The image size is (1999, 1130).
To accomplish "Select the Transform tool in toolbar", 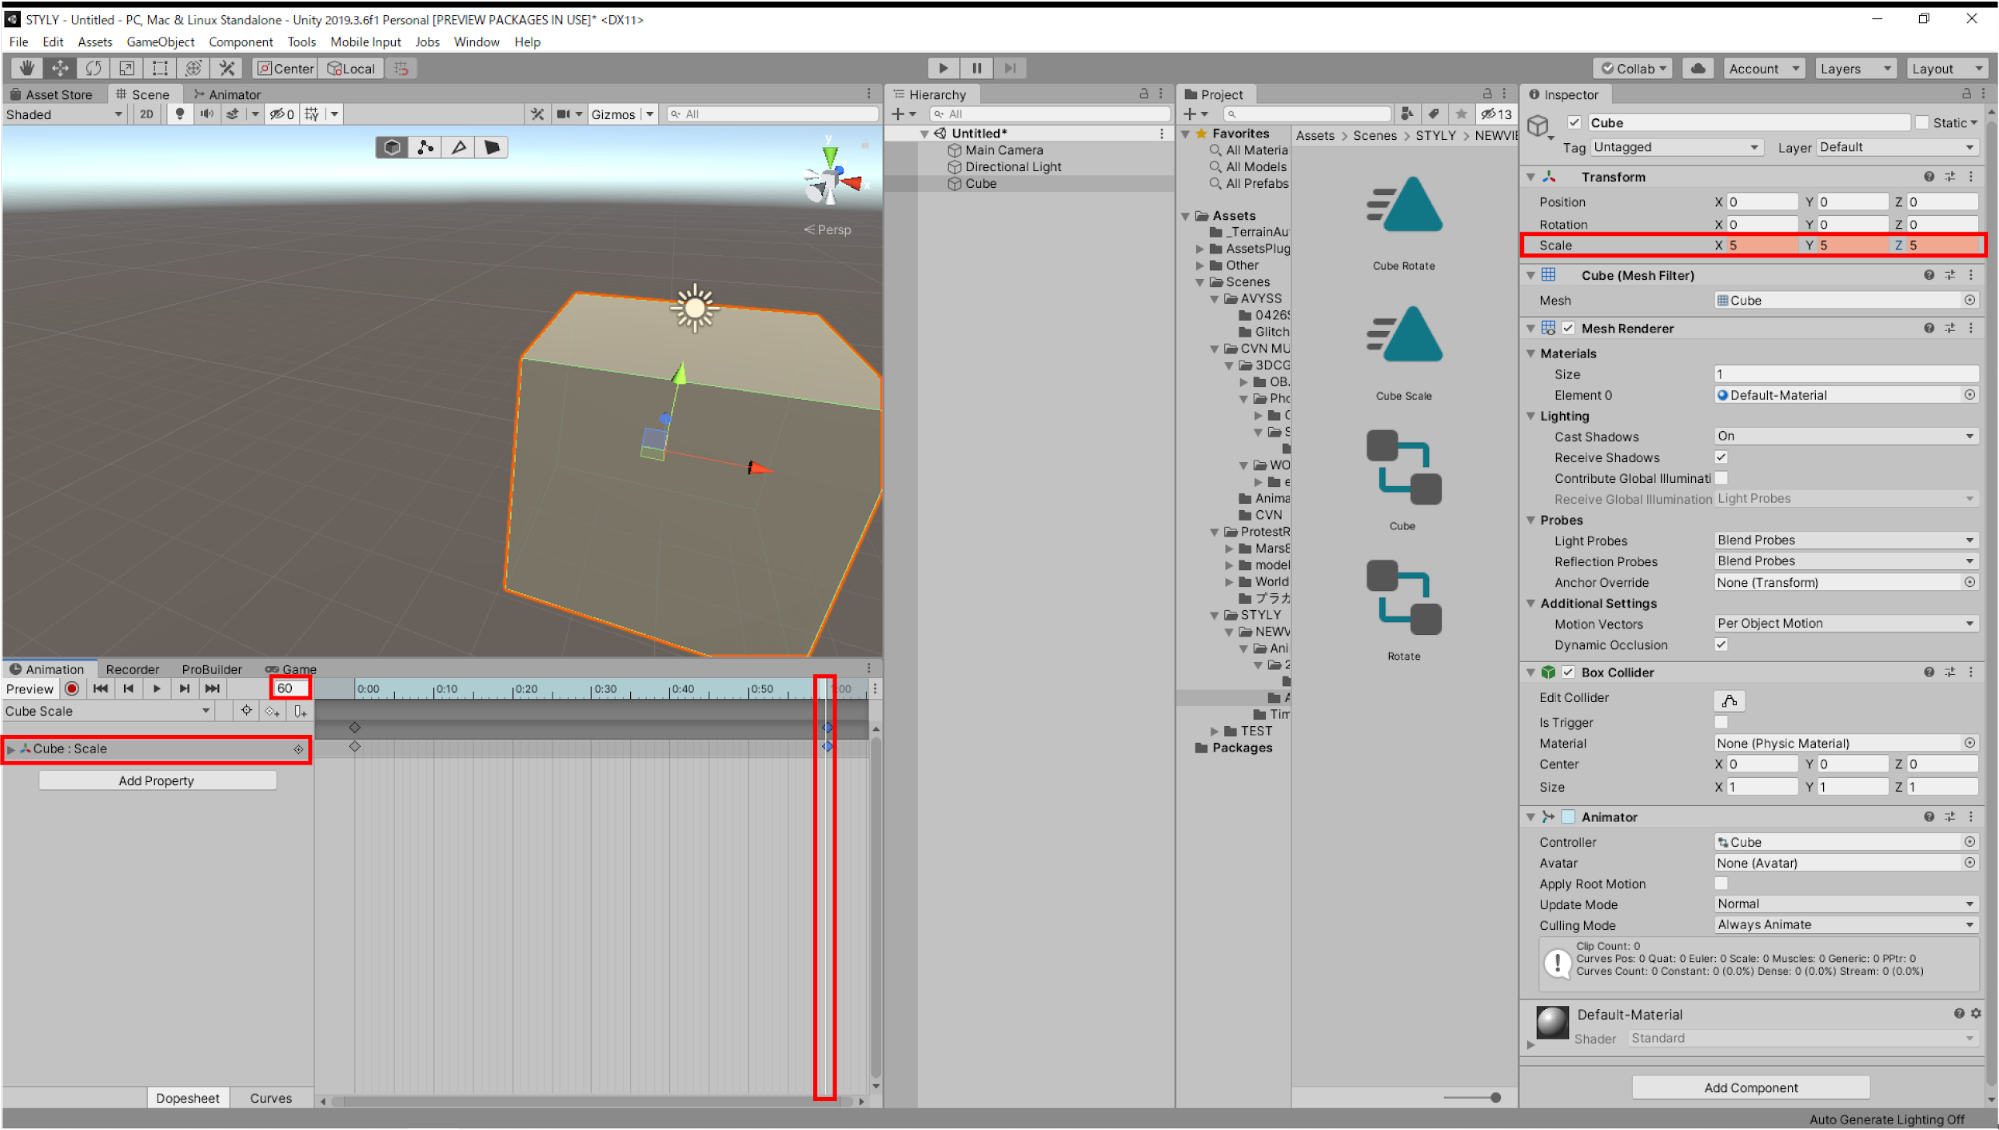I will pos(193,68).
